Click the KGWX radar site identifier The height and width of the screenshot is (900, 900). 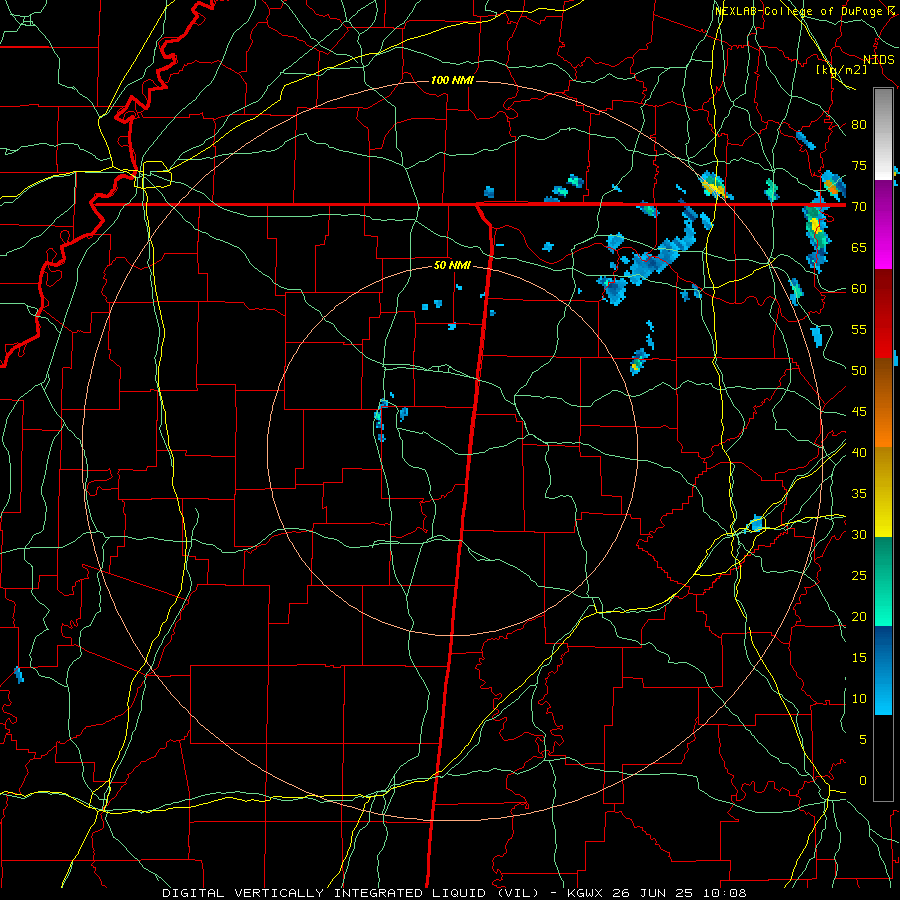coord(585,893)
